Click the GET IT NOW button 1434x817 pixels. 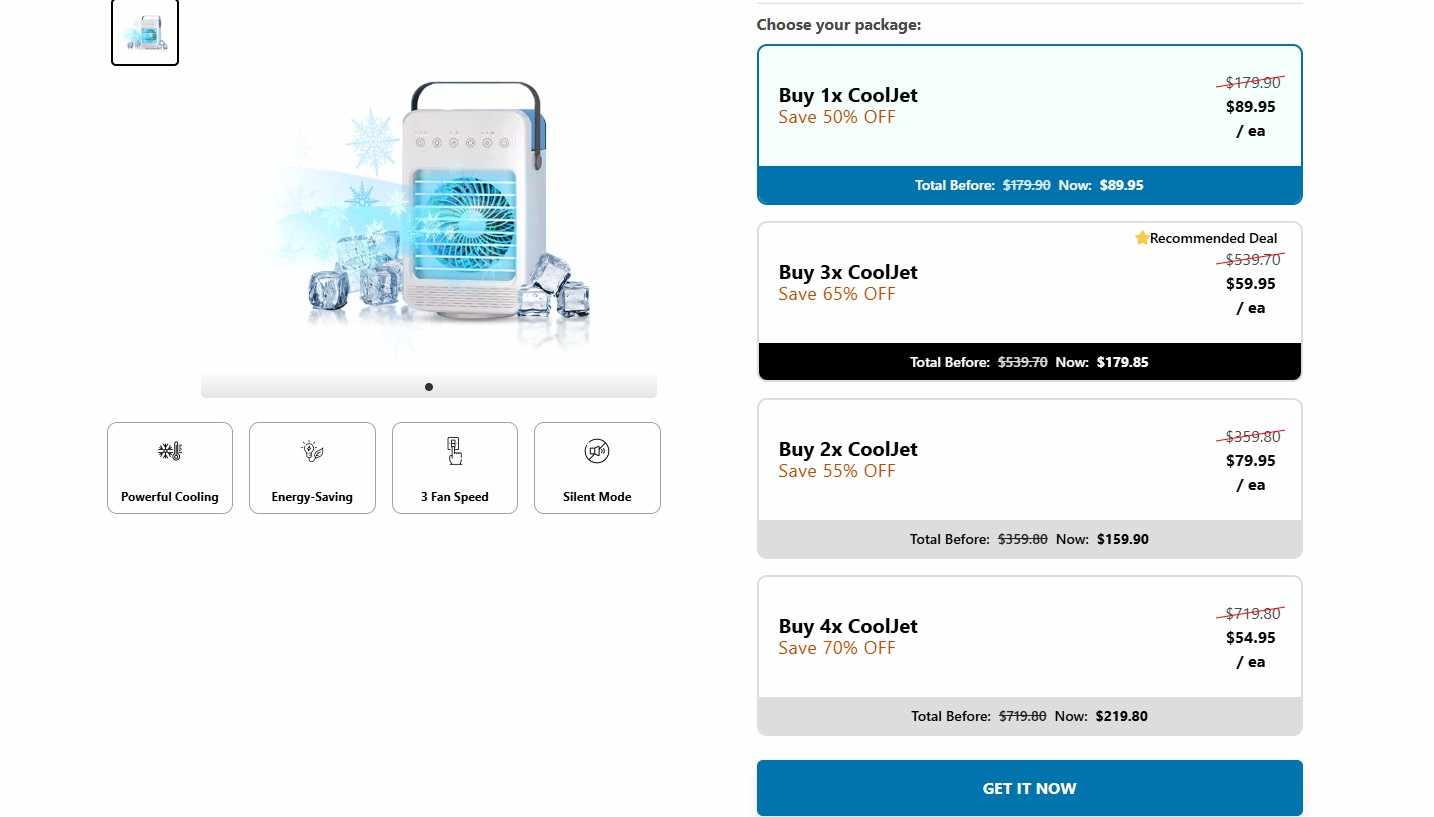tap(1030, 788)
